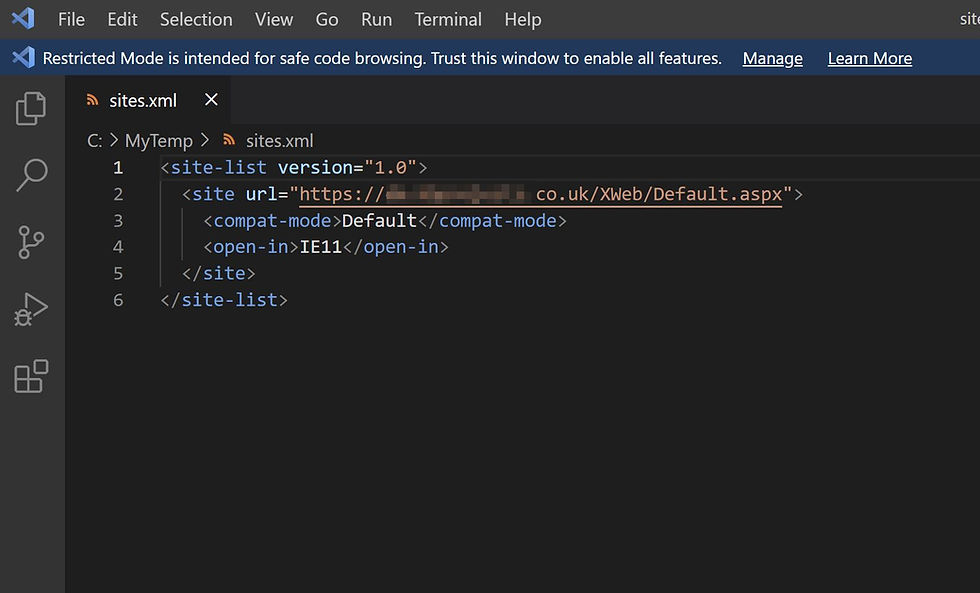Open the Run and Debug view

[31, 309]
